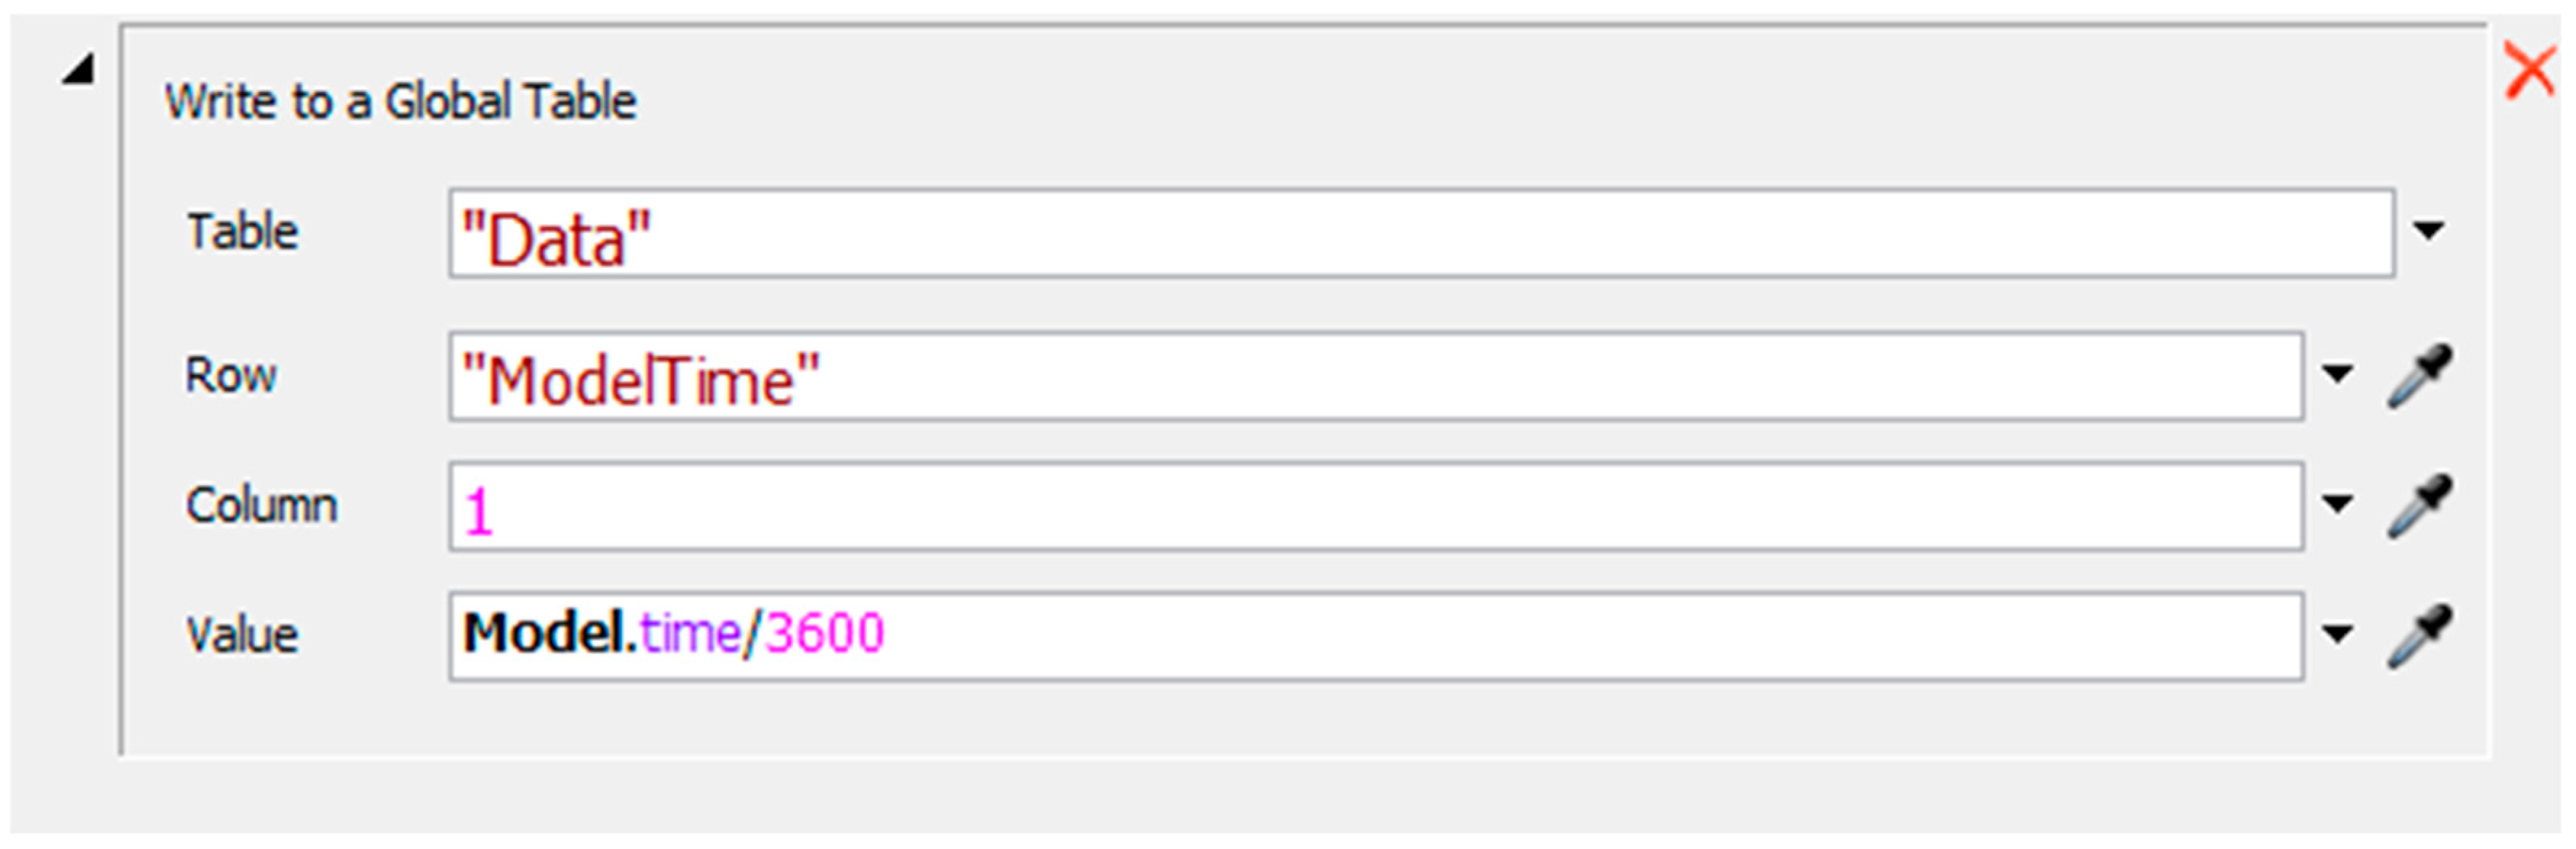This screenshot has width=2576, height=849.
Task: Pick a Value with the eyedropper tool
Action: pyautogui.click(x=2419, y=636)
